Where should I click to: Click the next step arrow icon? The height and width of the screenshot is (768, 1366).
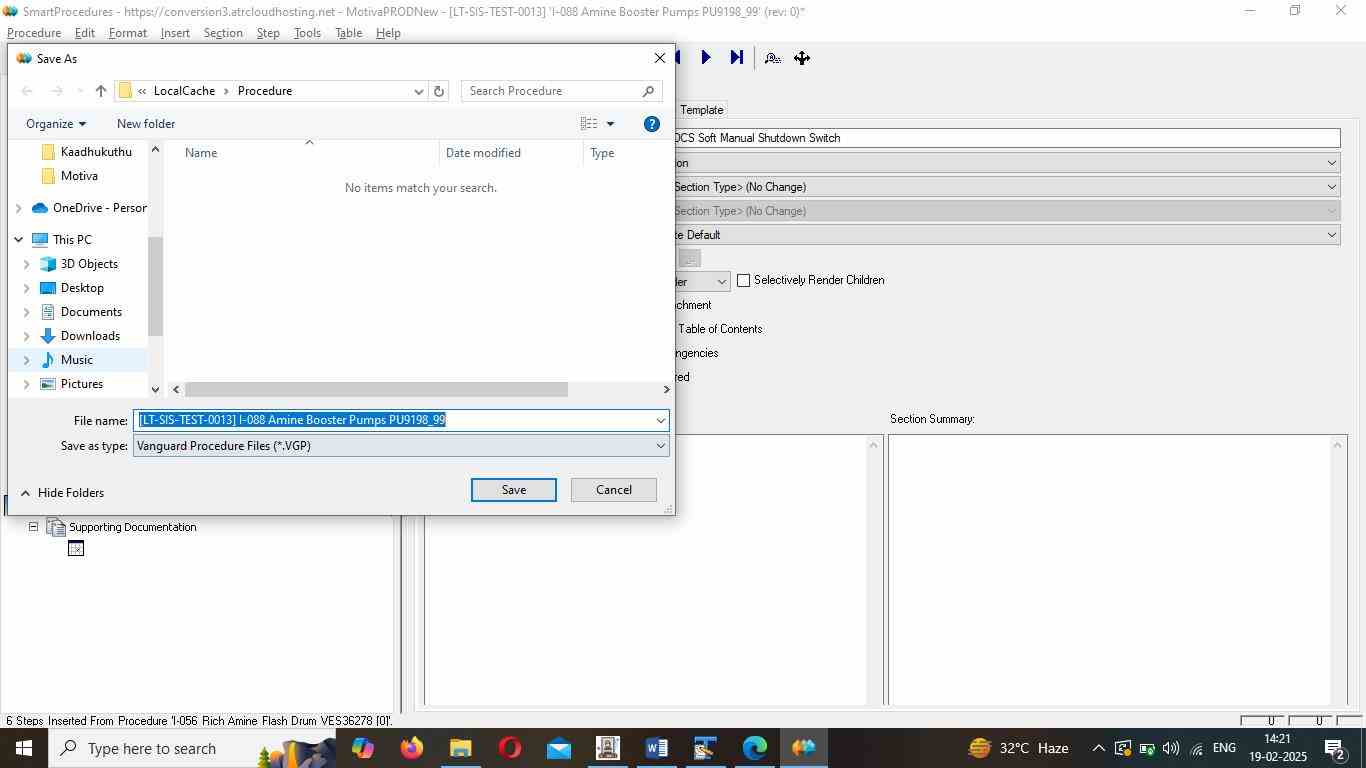pos(706,58)
